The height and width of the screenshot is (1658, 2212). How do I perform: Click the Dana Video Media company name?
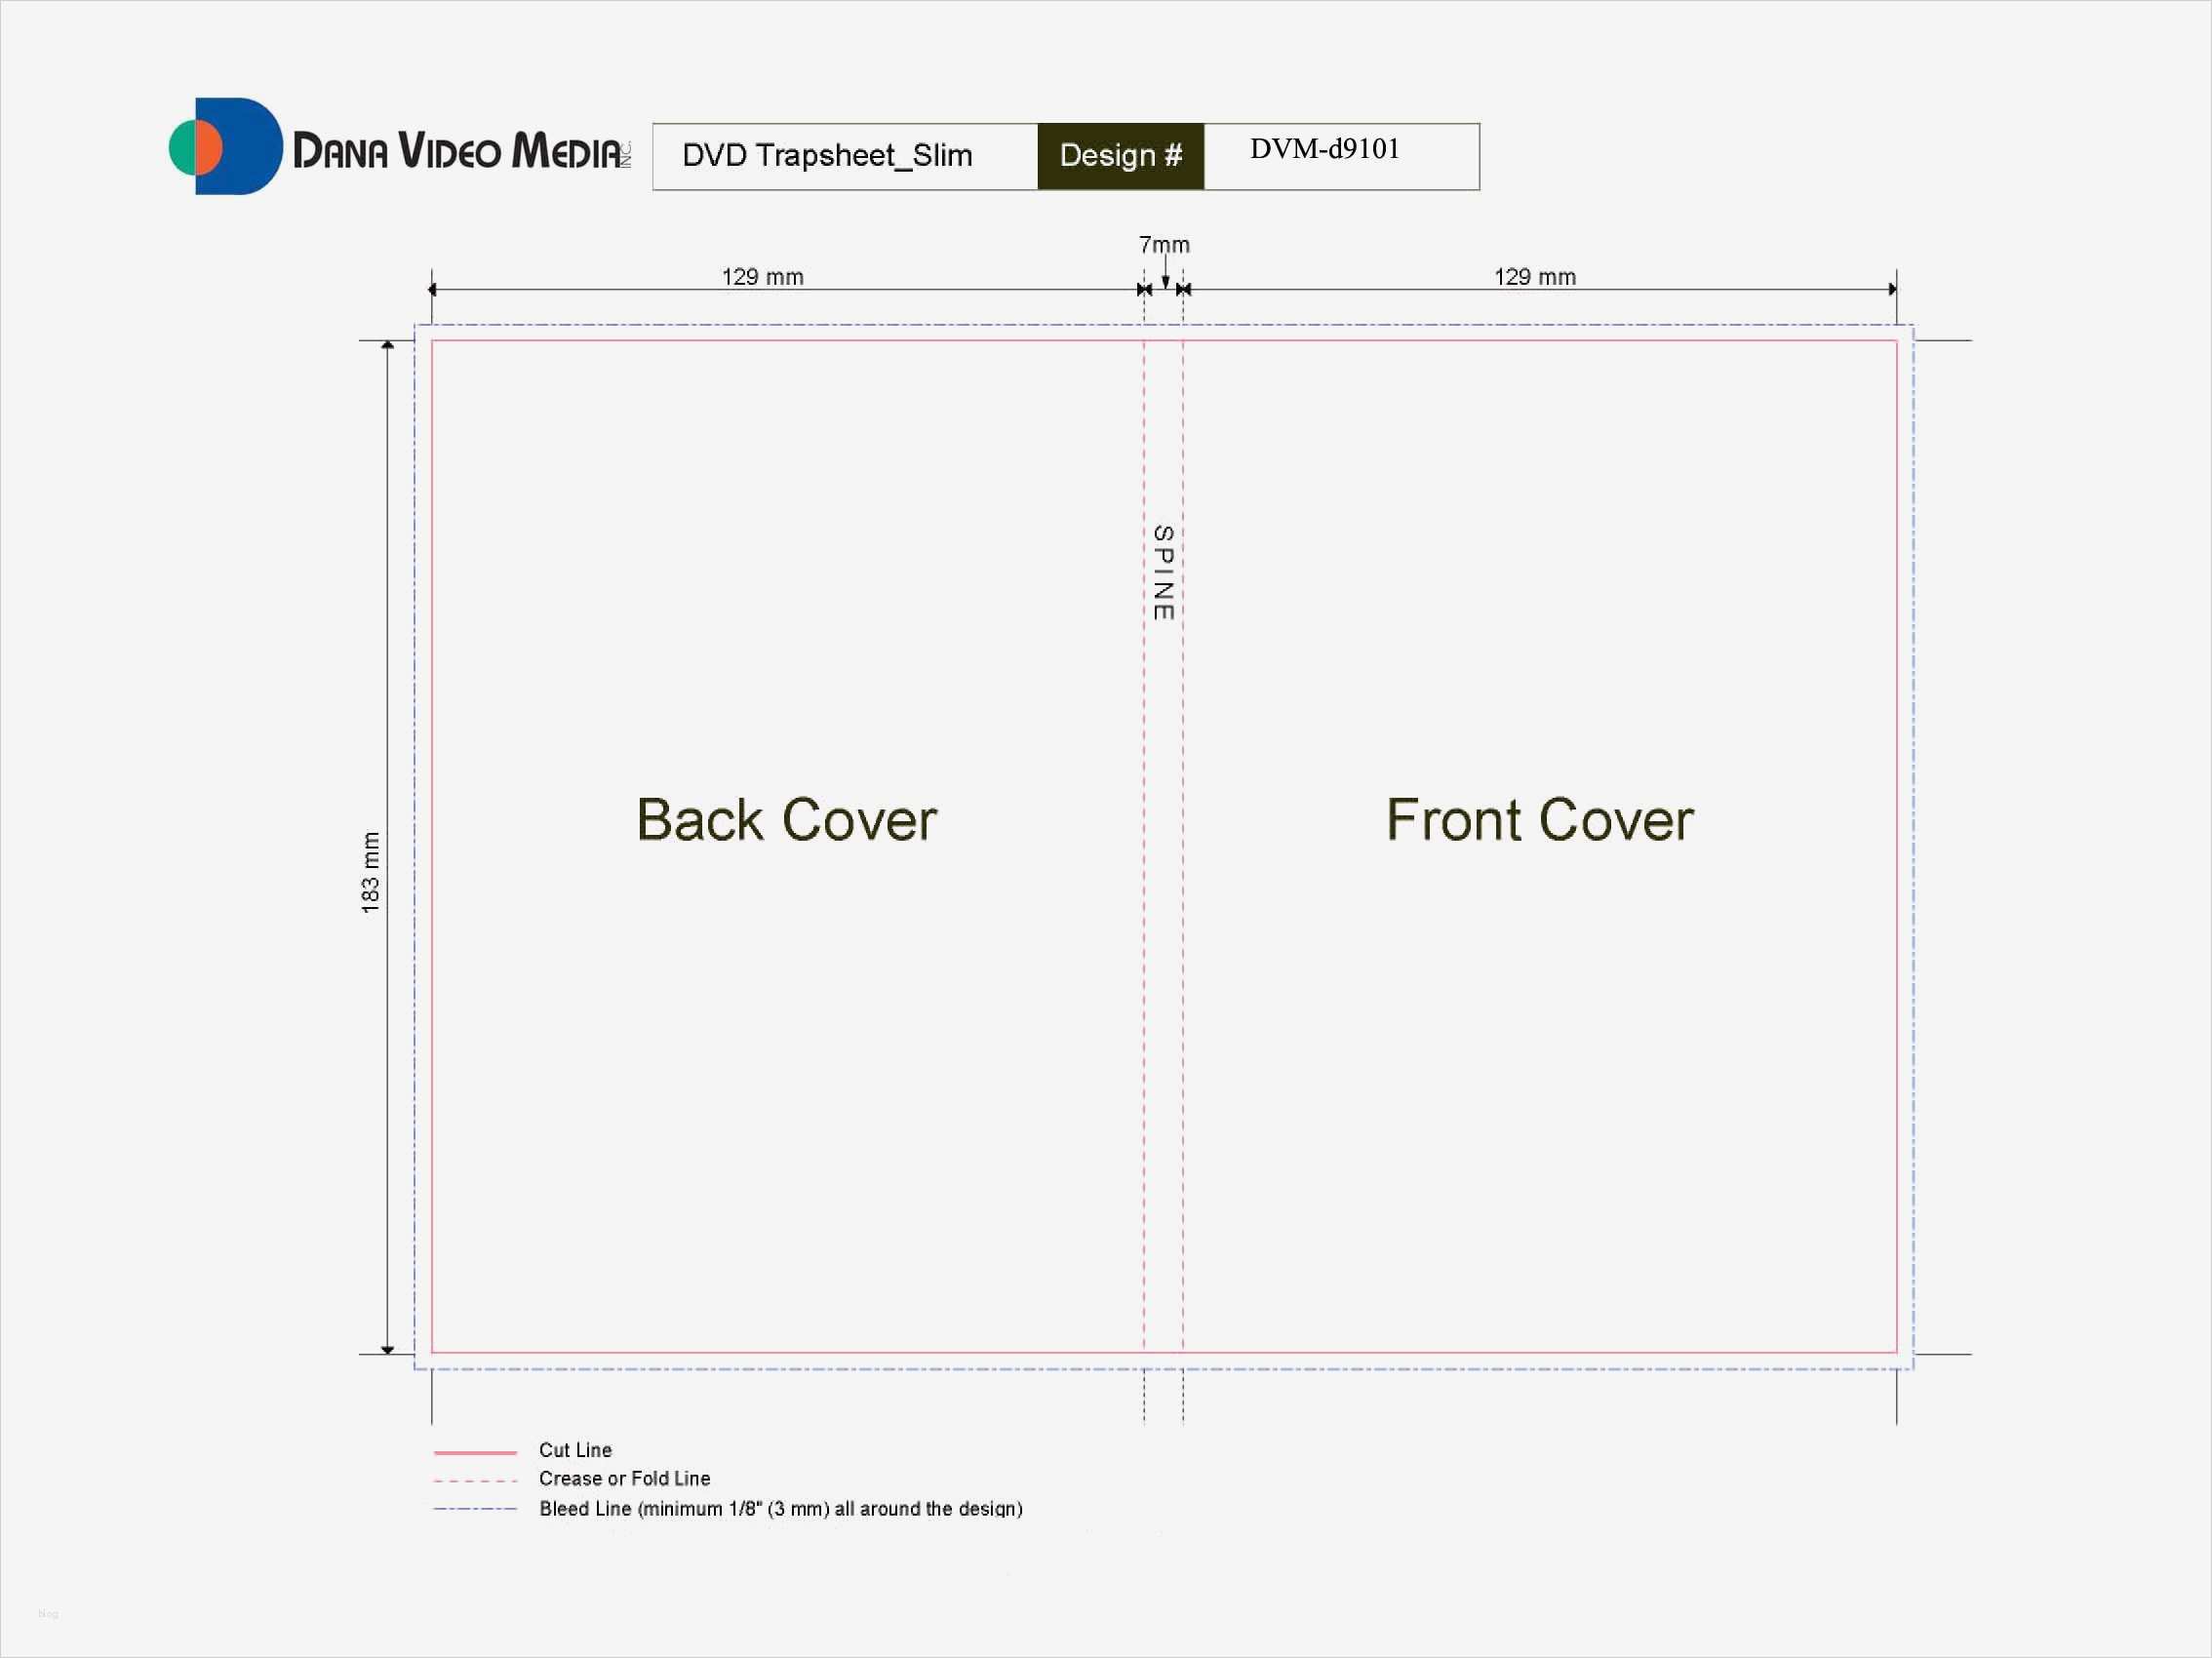460,151
